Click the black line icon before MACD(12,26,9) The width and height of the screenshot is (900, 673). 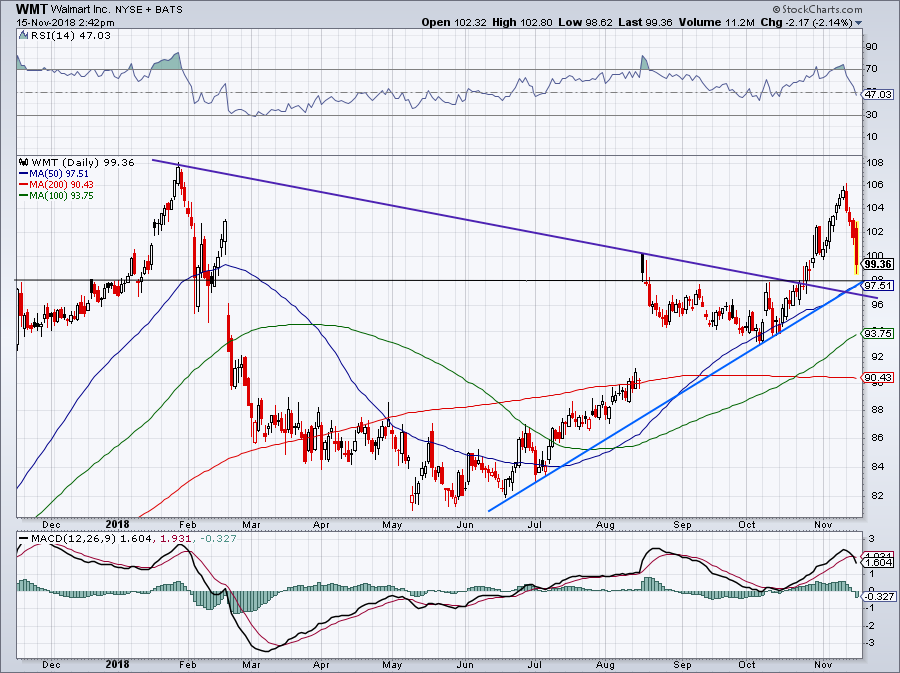pos(24,539)
